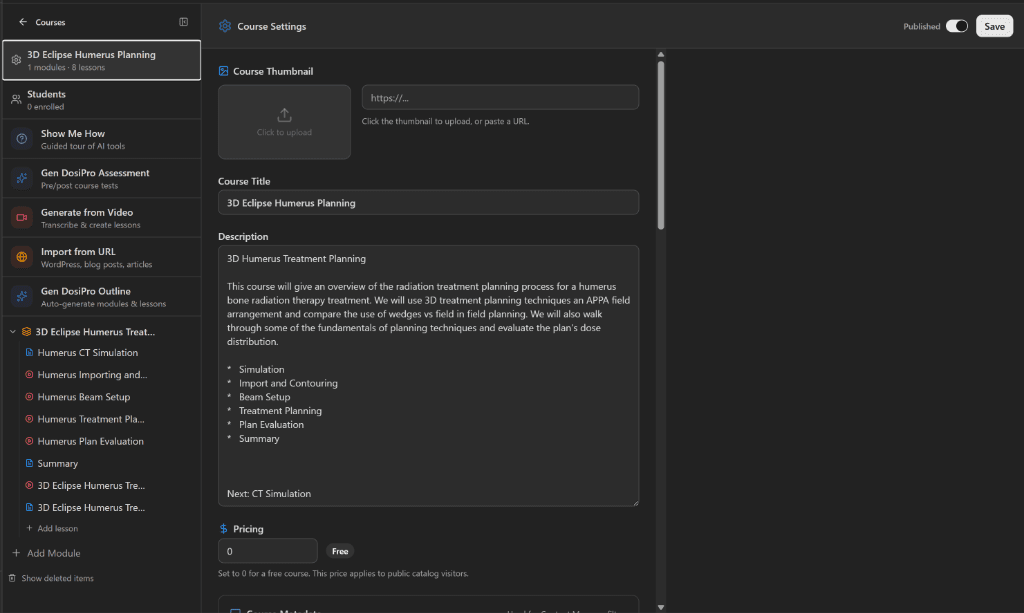Click the Course Settings gear icon in header
The width and height of the screenshot is (1024, 613).
[x=225, y=26]
